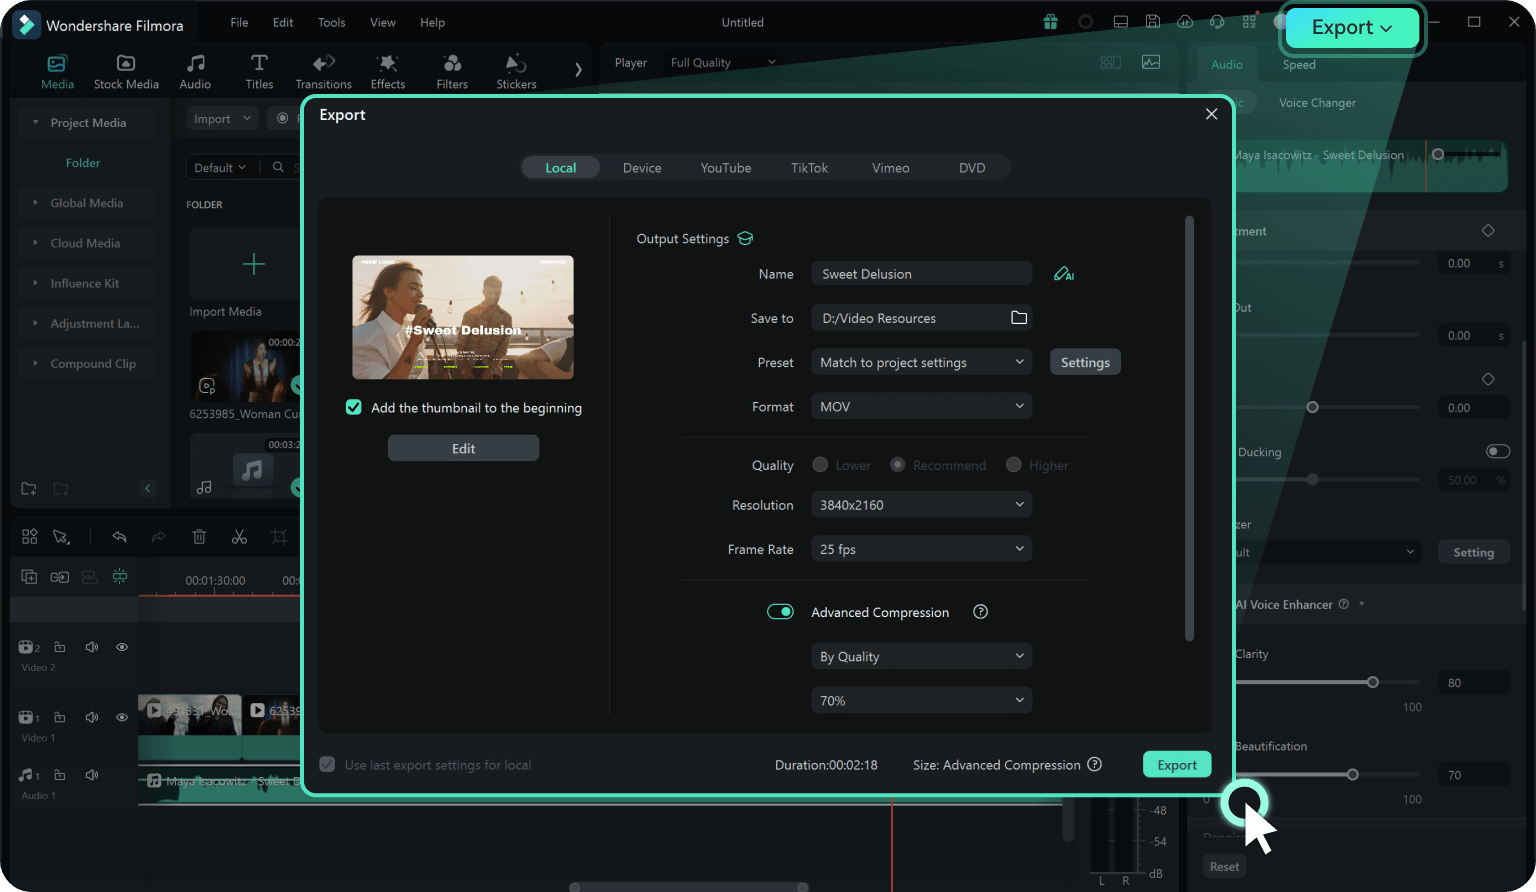Hide the Video 2 track eye

122,647
